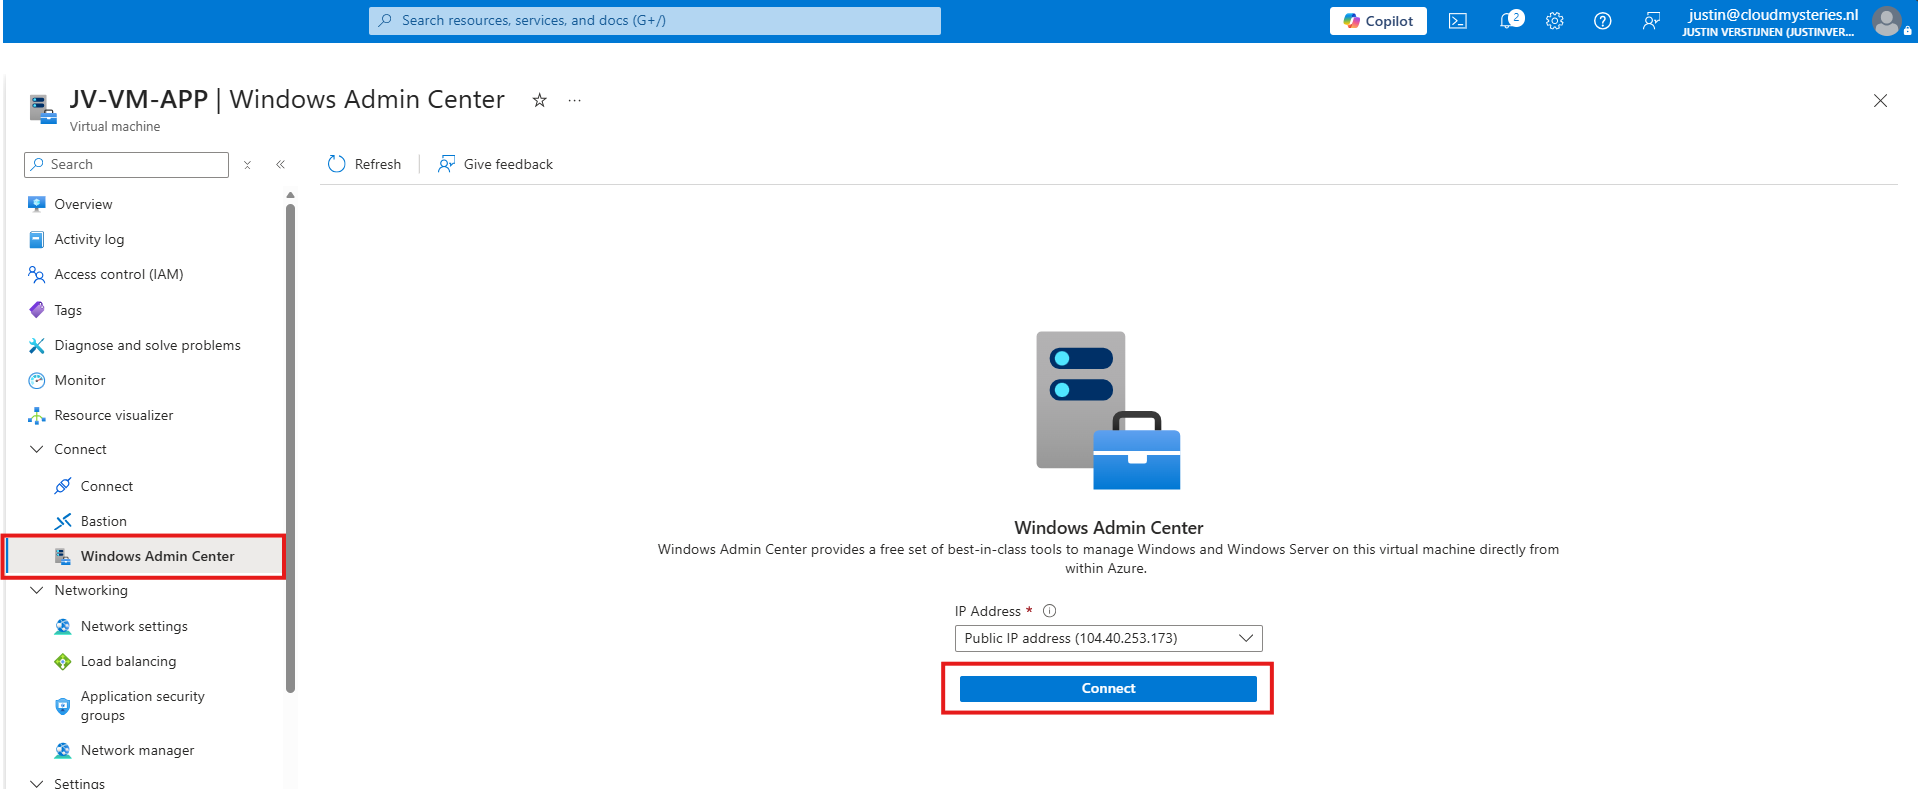This screenshot has width=1918, height=789.
Task: Close the Windows Admin Center blade
Action: pos(1880,100)
